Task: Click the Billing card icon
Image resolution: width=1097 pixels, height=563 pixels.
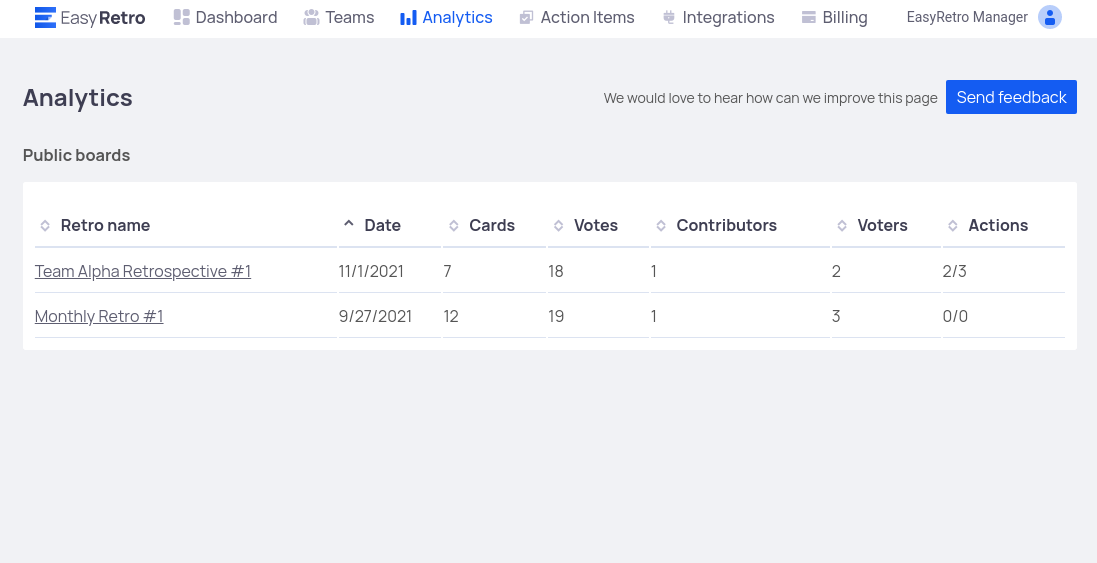Action: tap(809, 17)
